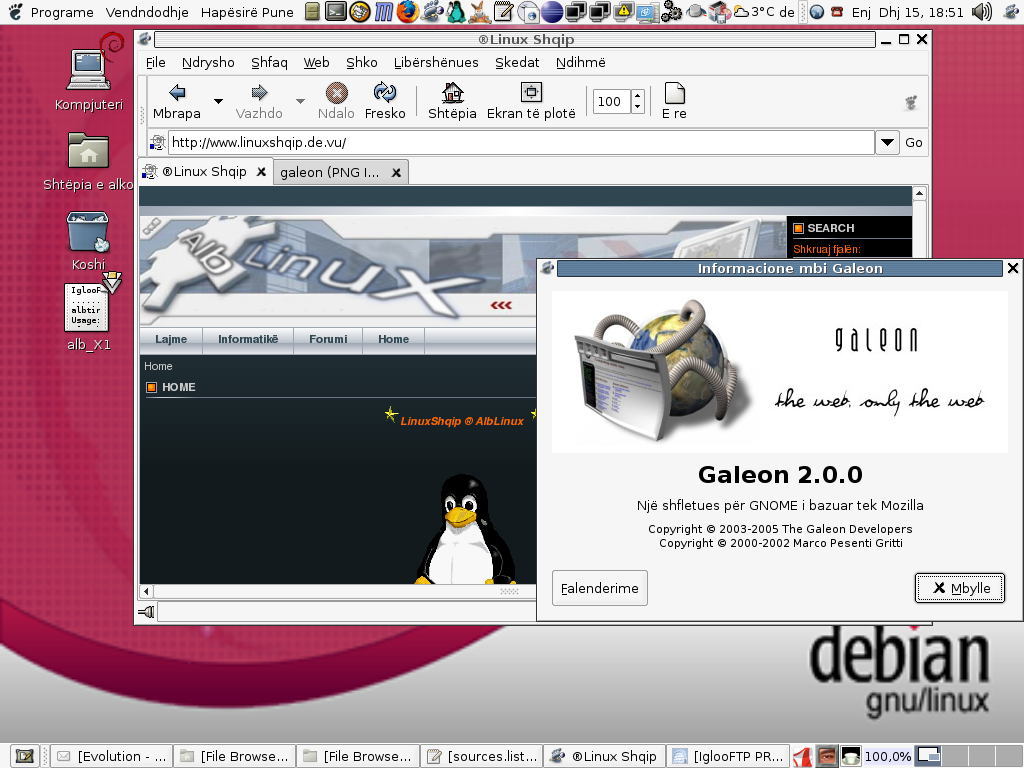Click the LinuxShqip @ AlbLinux text link
This screenshot has width=1024, height=768.
[462, 421]
